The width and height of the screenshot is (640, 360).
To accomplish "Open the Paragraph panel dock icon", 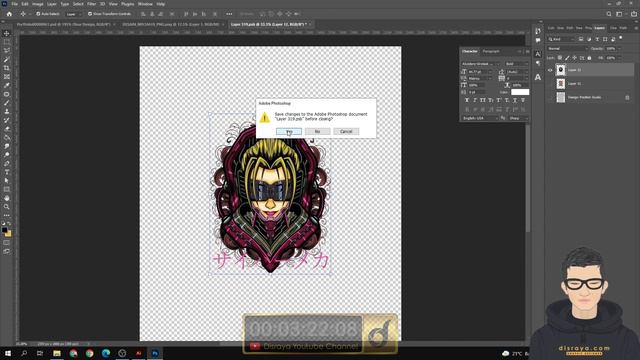I will click(x=538, y=63).
